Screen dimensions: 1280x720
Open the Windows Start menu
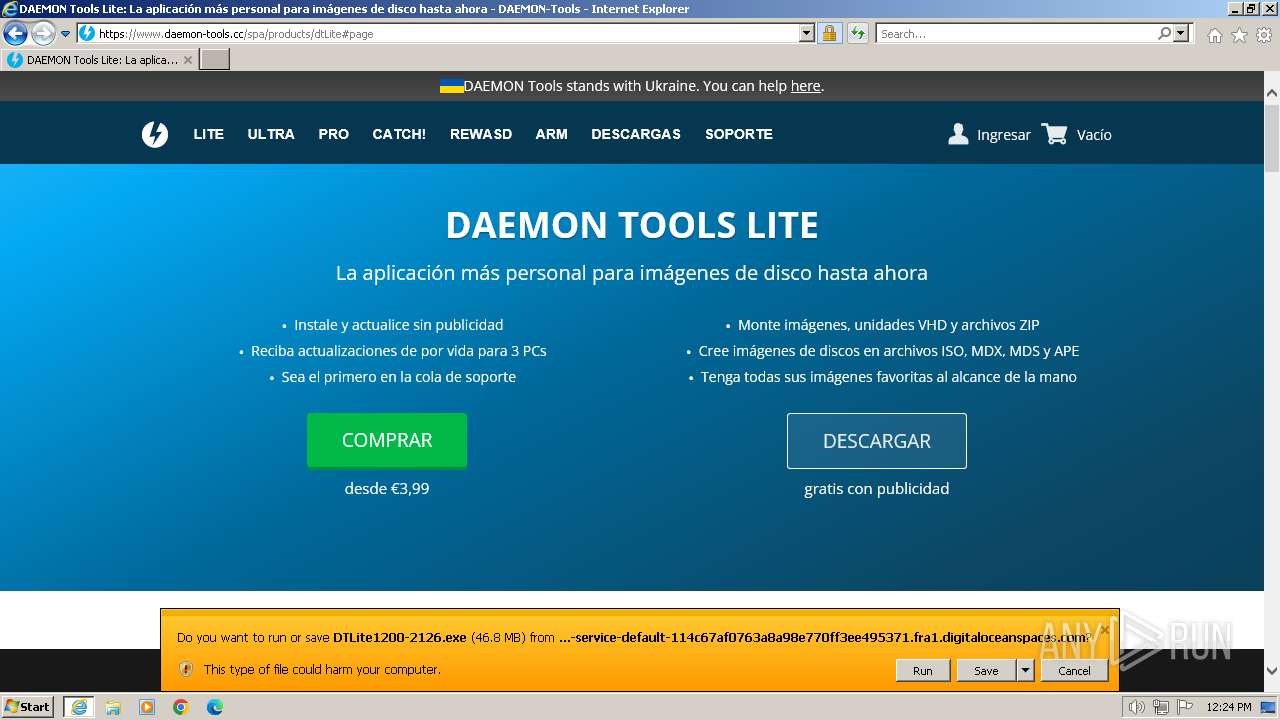coord(28,706)
